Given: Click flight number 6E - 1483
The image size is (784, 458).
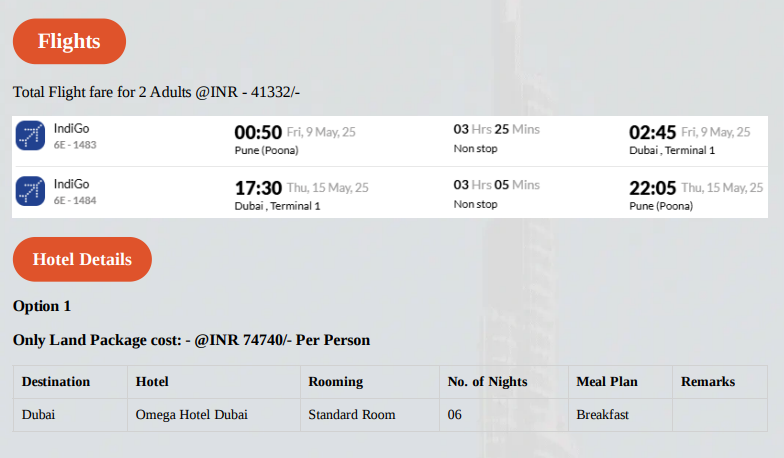Looking at the screenshot, I should [x=75, y=145].
